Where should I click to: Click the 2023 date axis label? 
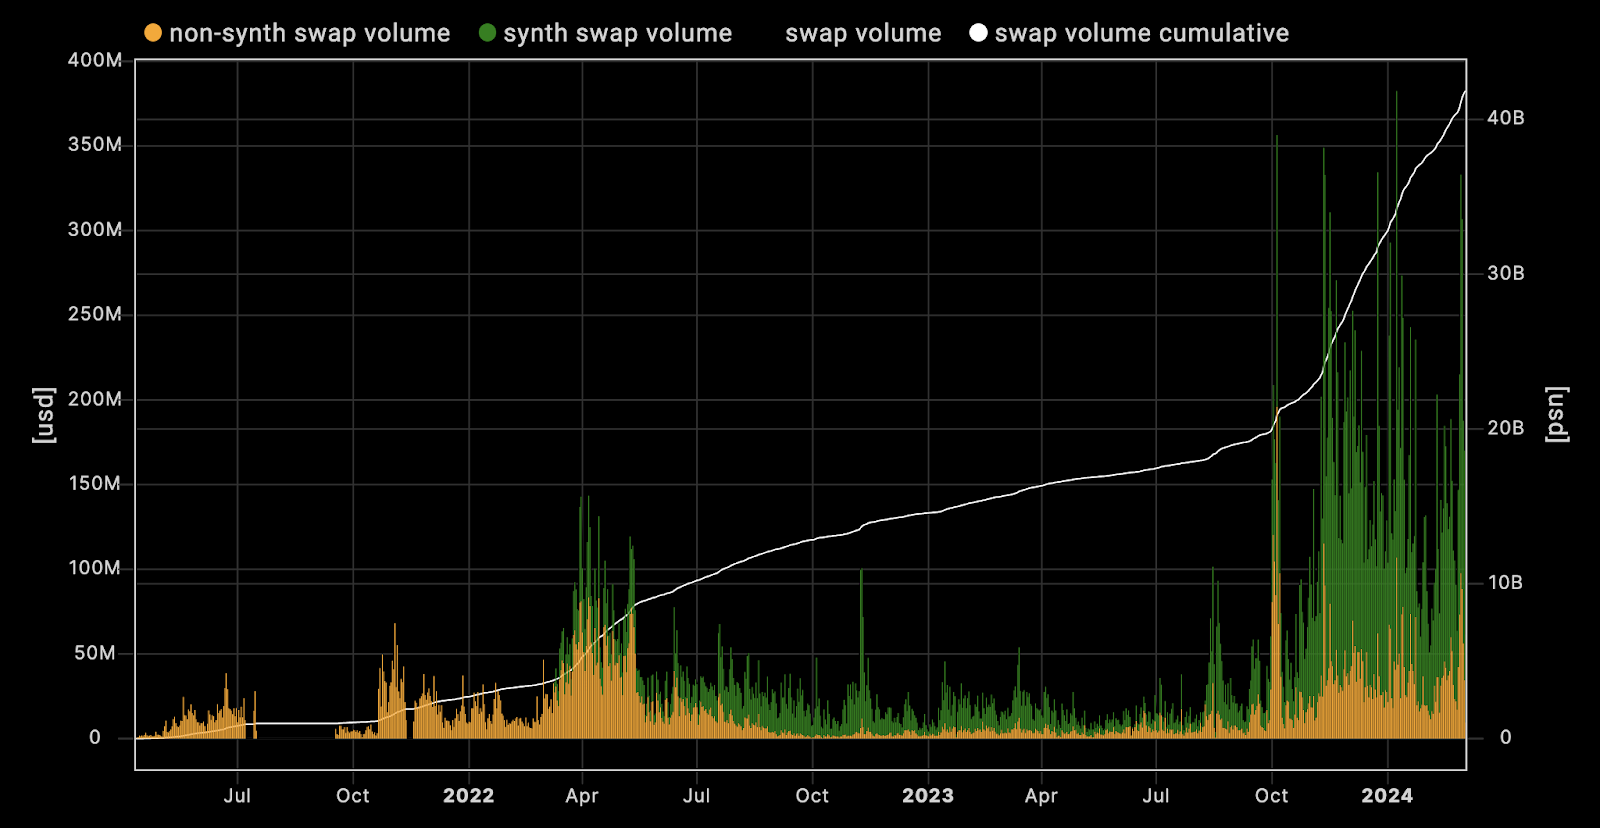928,796
